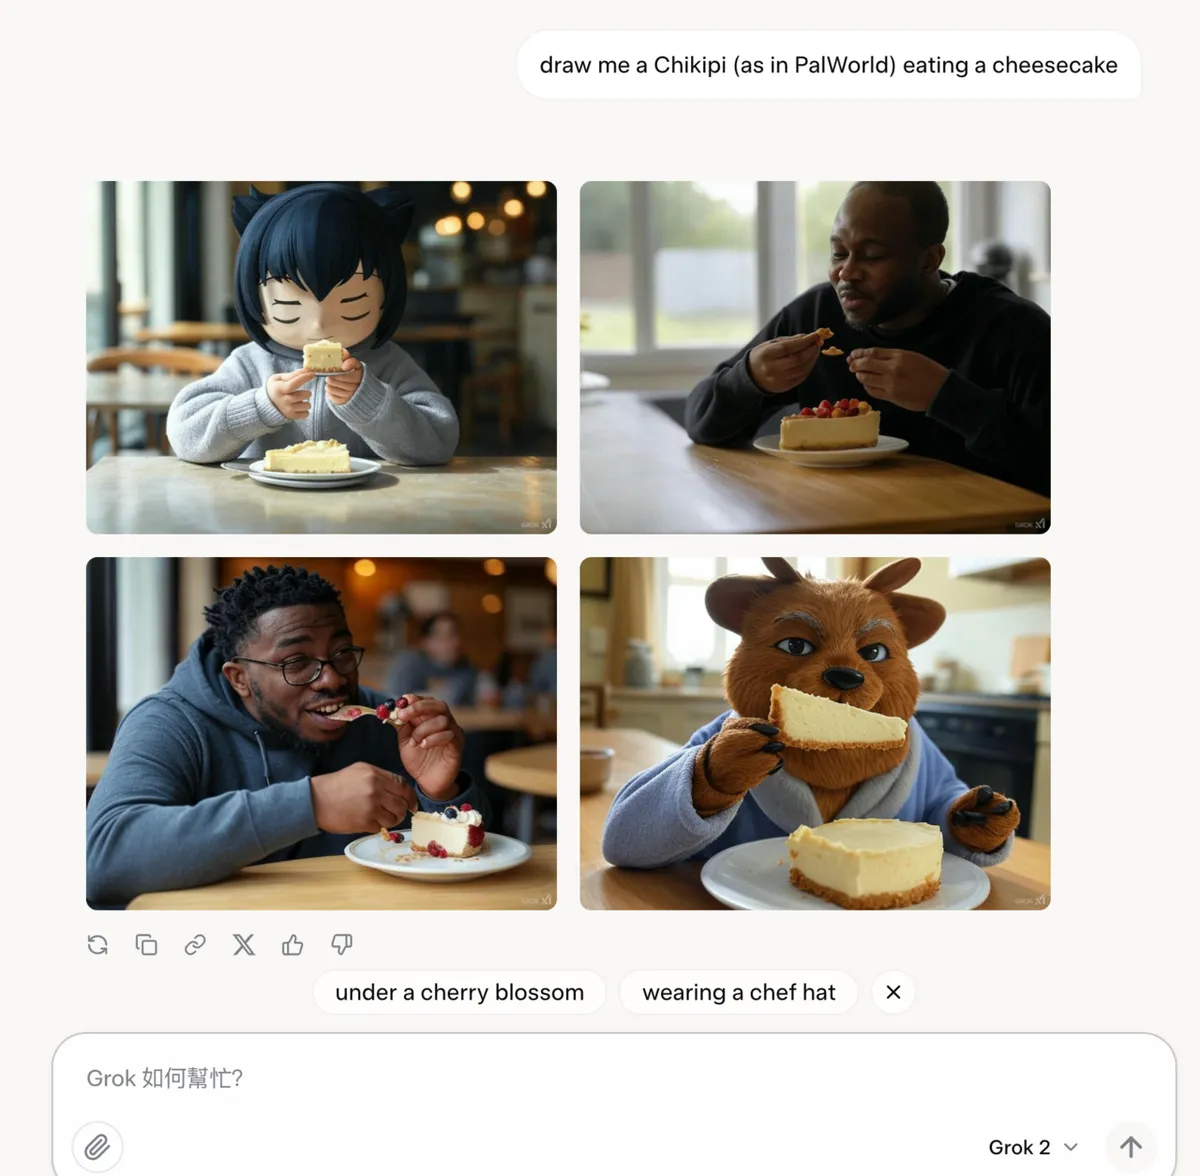Open the anime character eating cheesecake image
1200x1176 pixels.
pos(321,357)
